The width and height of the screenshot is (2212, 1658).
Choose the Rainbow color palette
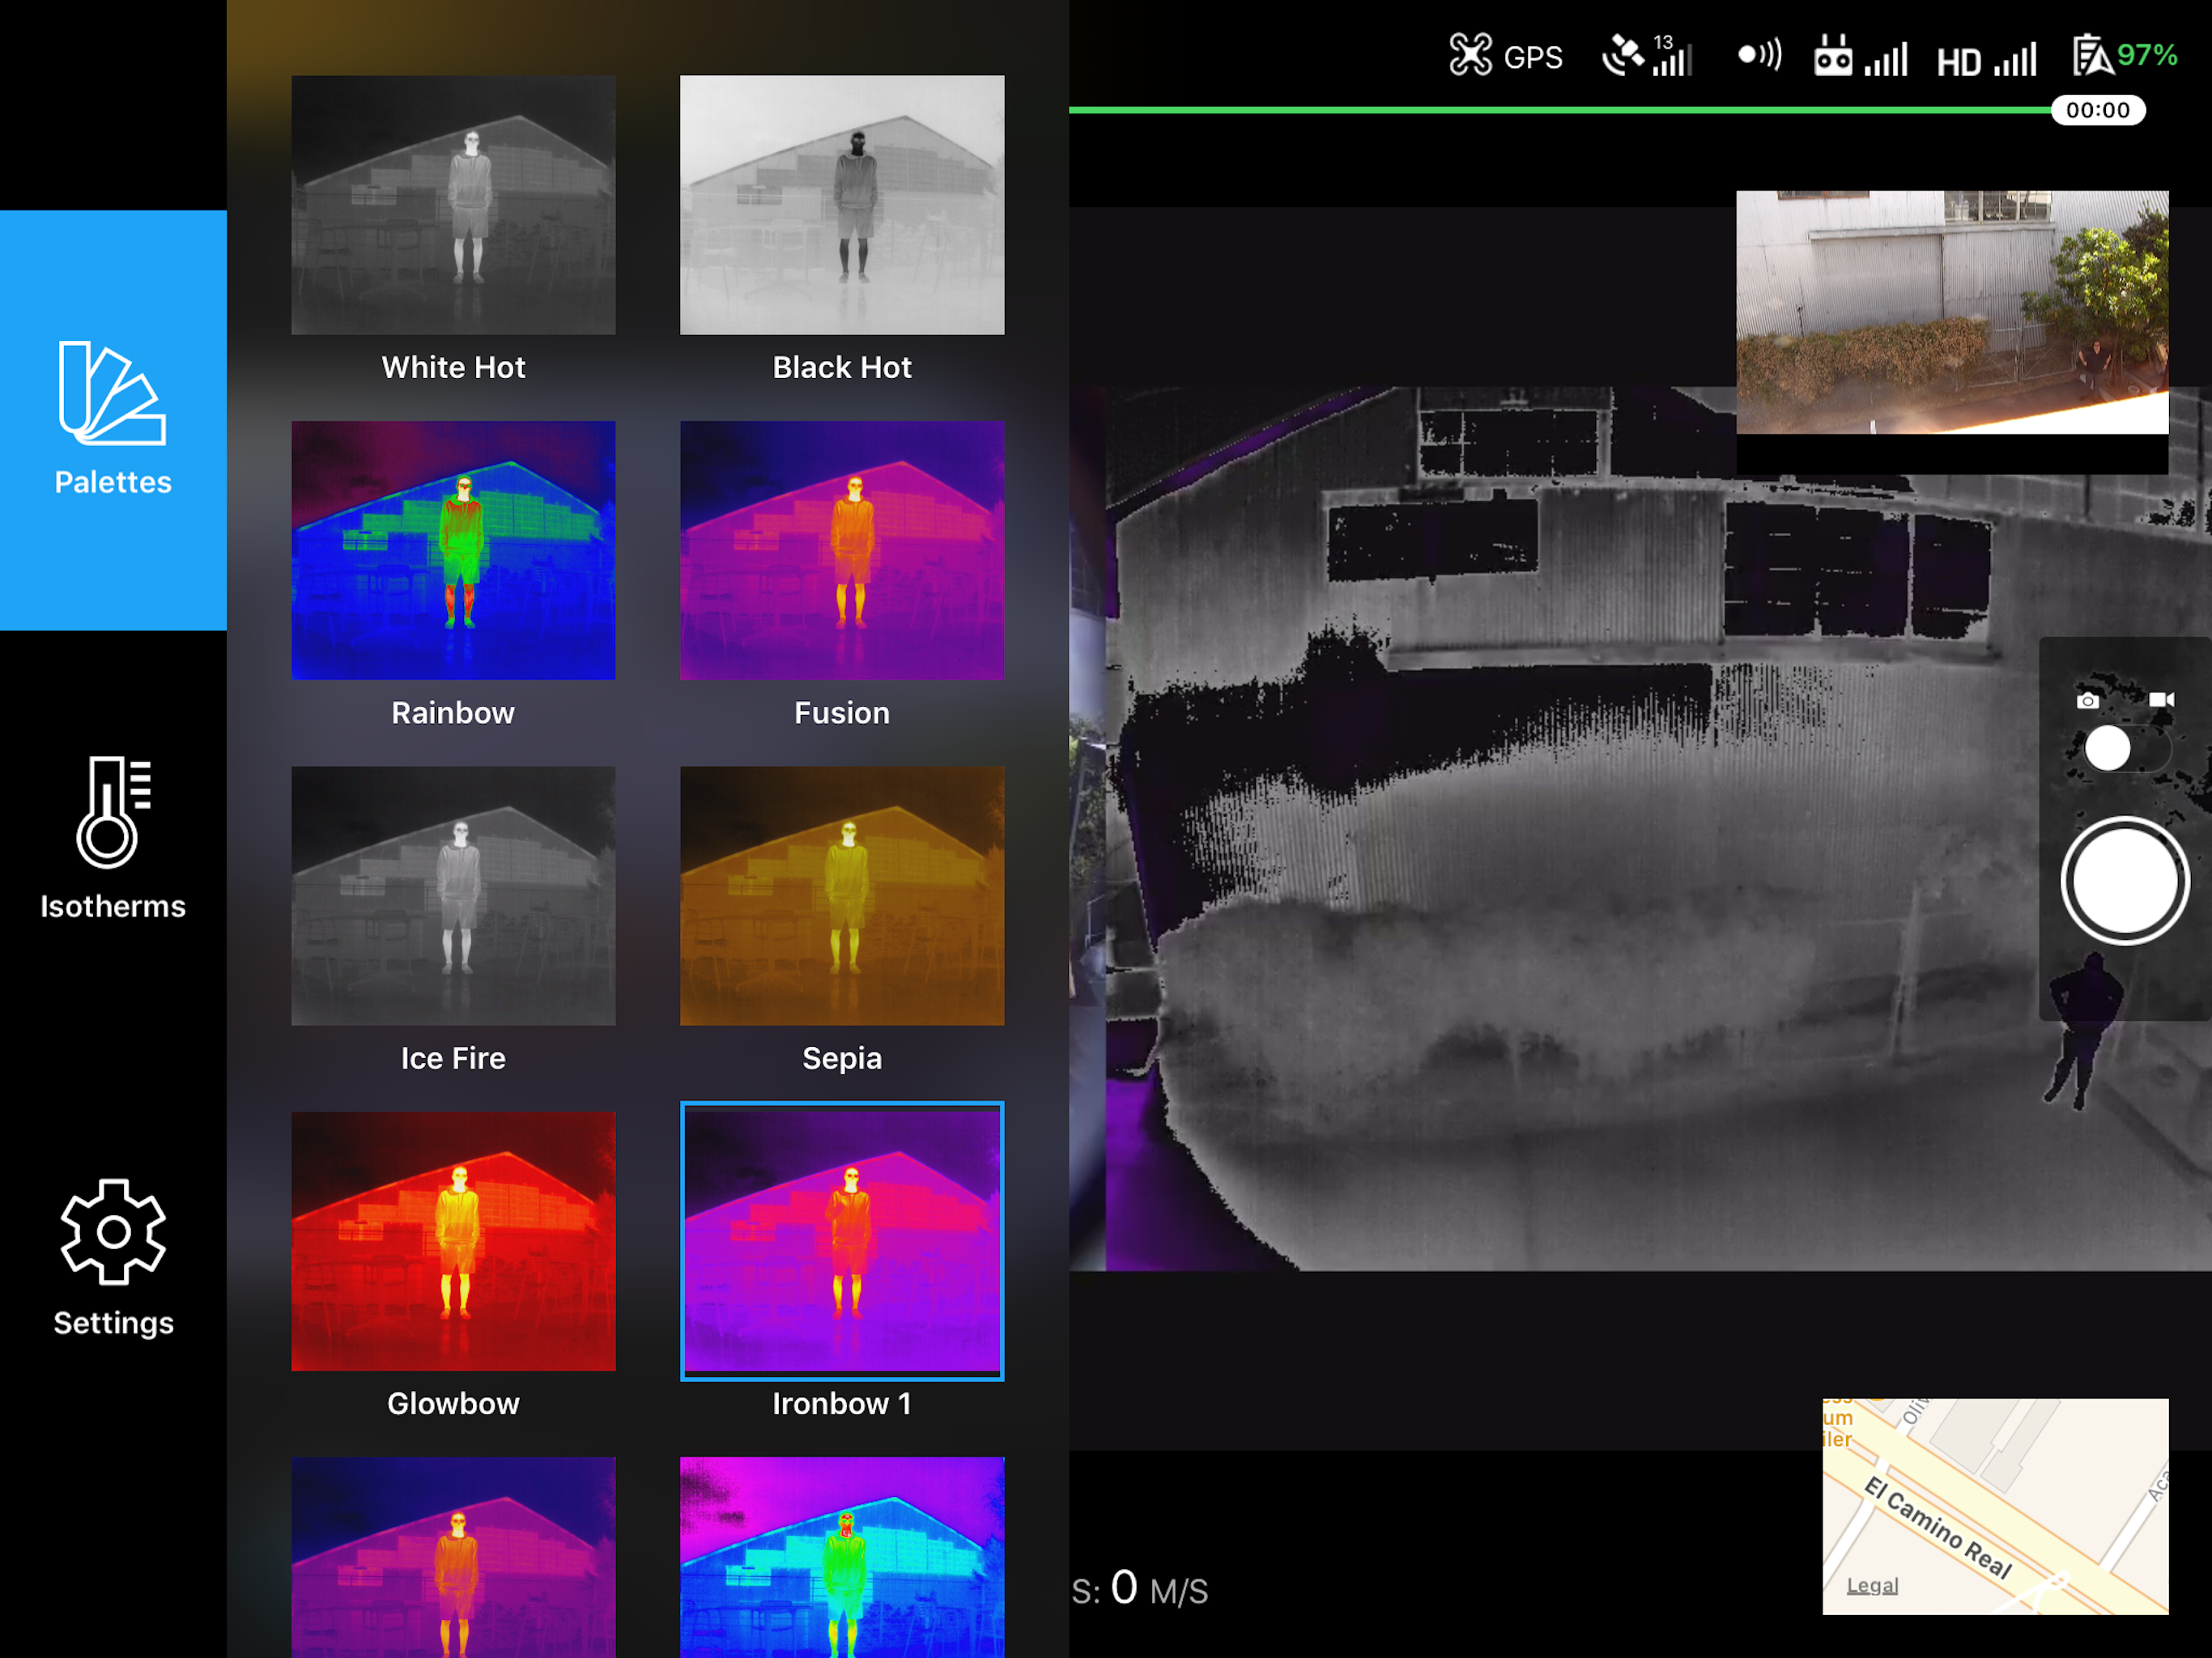coord(453,550)
